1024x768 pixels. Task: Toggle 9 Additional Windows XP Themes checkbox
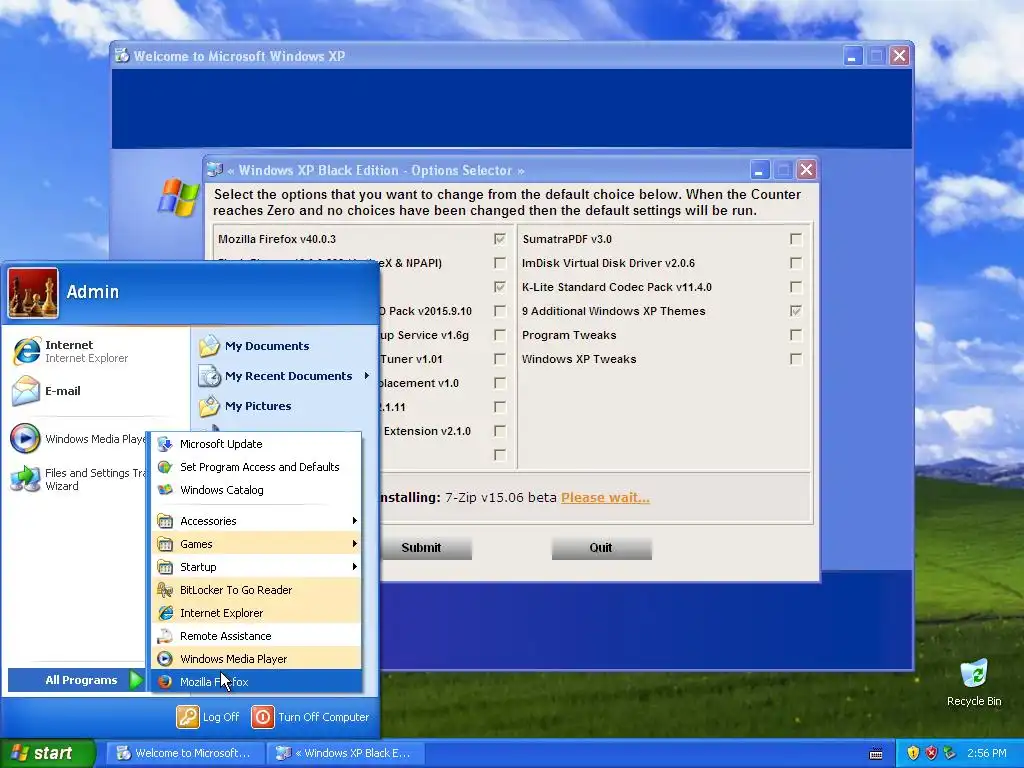click(x=795, y=311)
